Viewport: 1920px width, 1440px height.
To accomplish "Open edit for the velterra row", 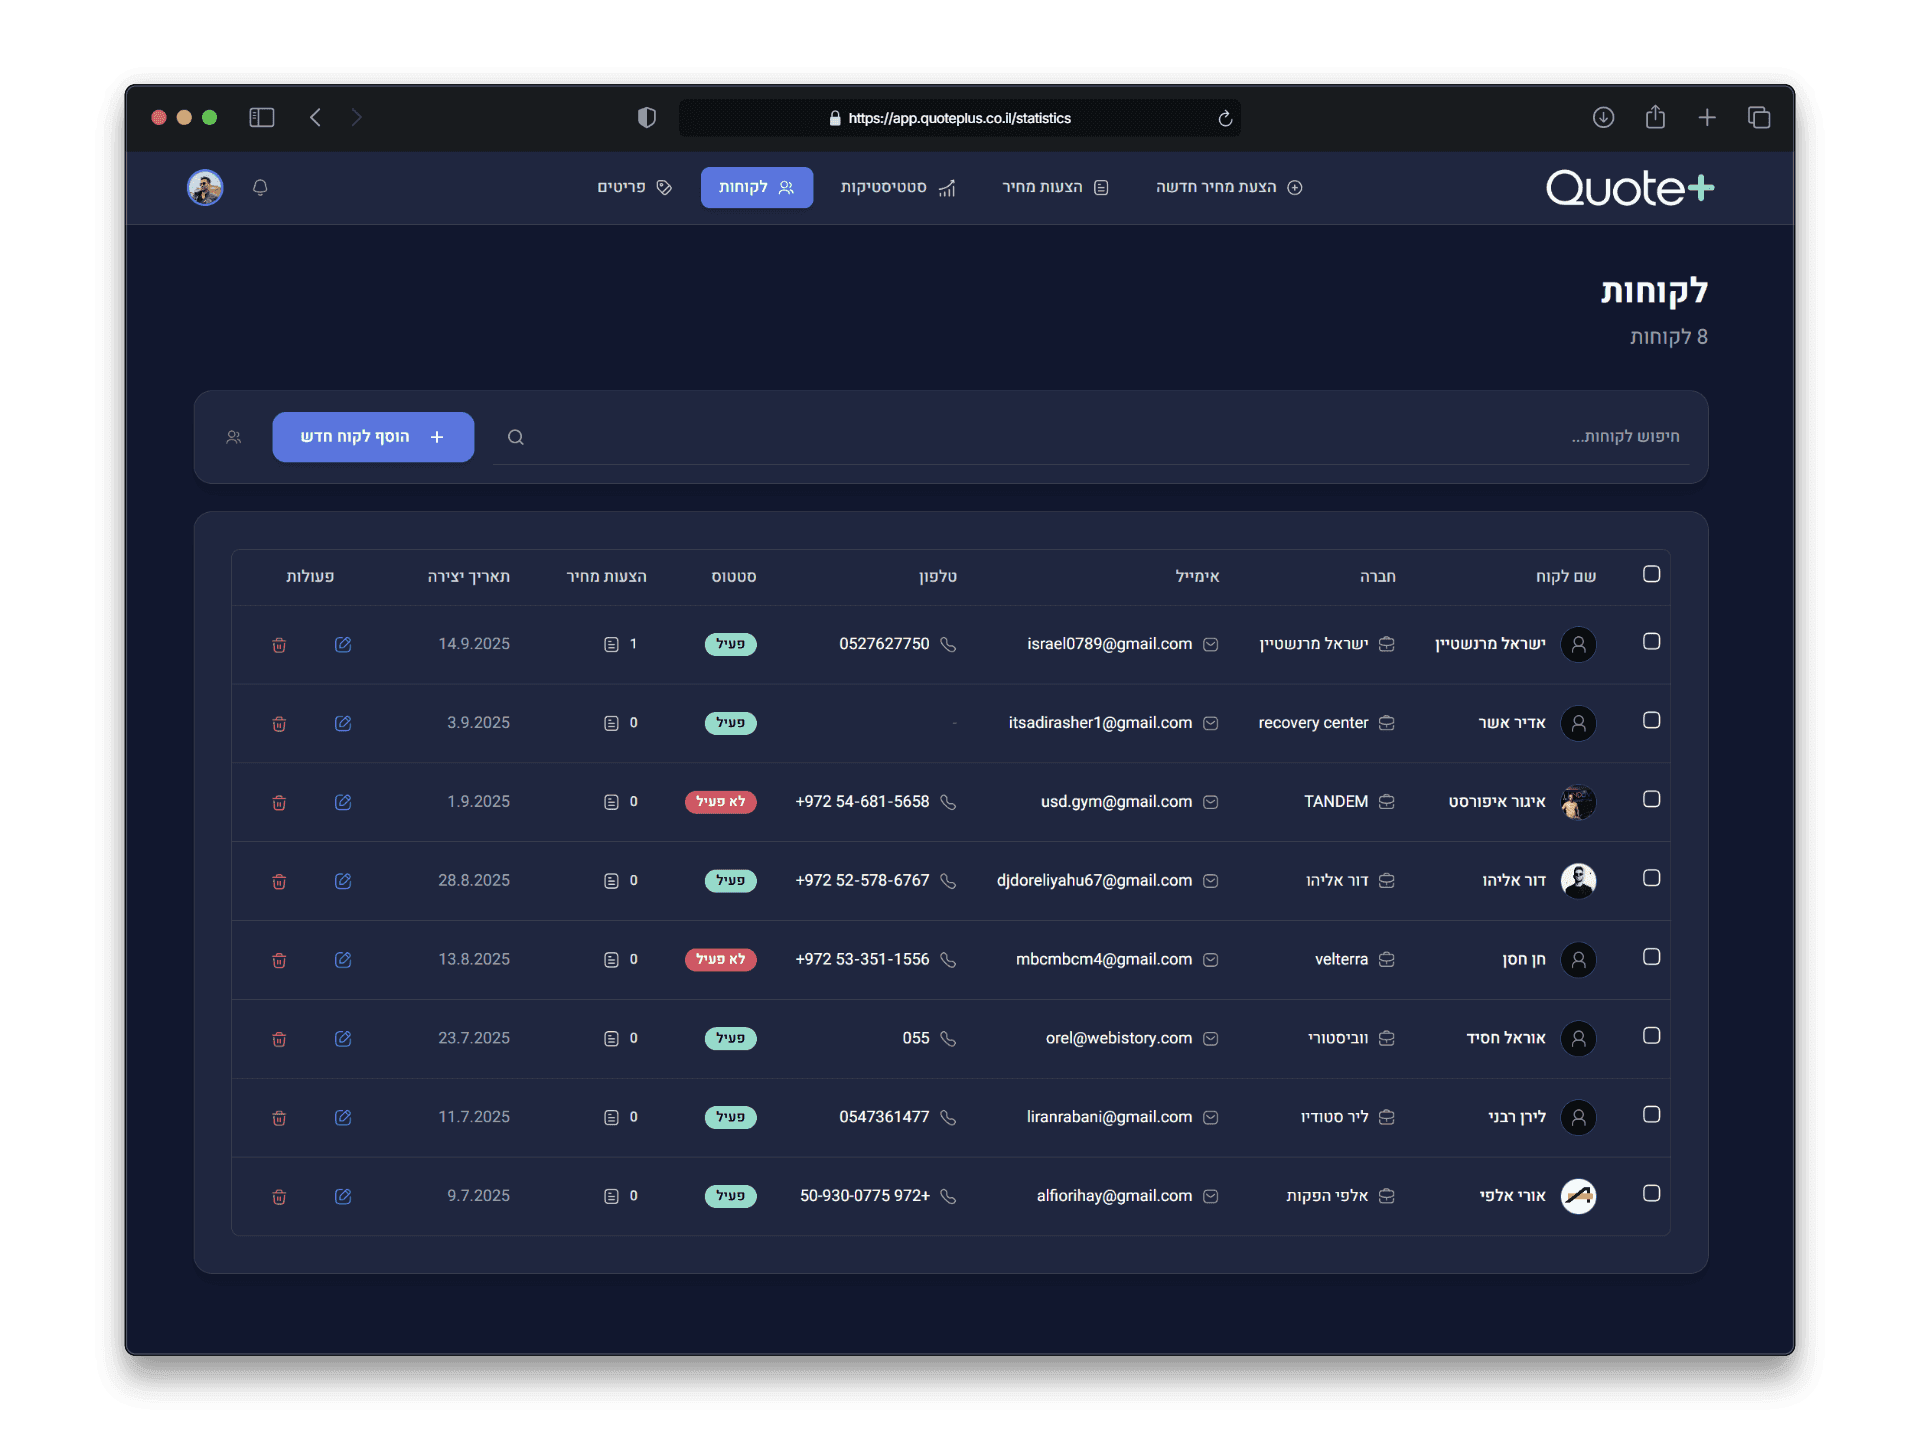I will pos(343,960).
